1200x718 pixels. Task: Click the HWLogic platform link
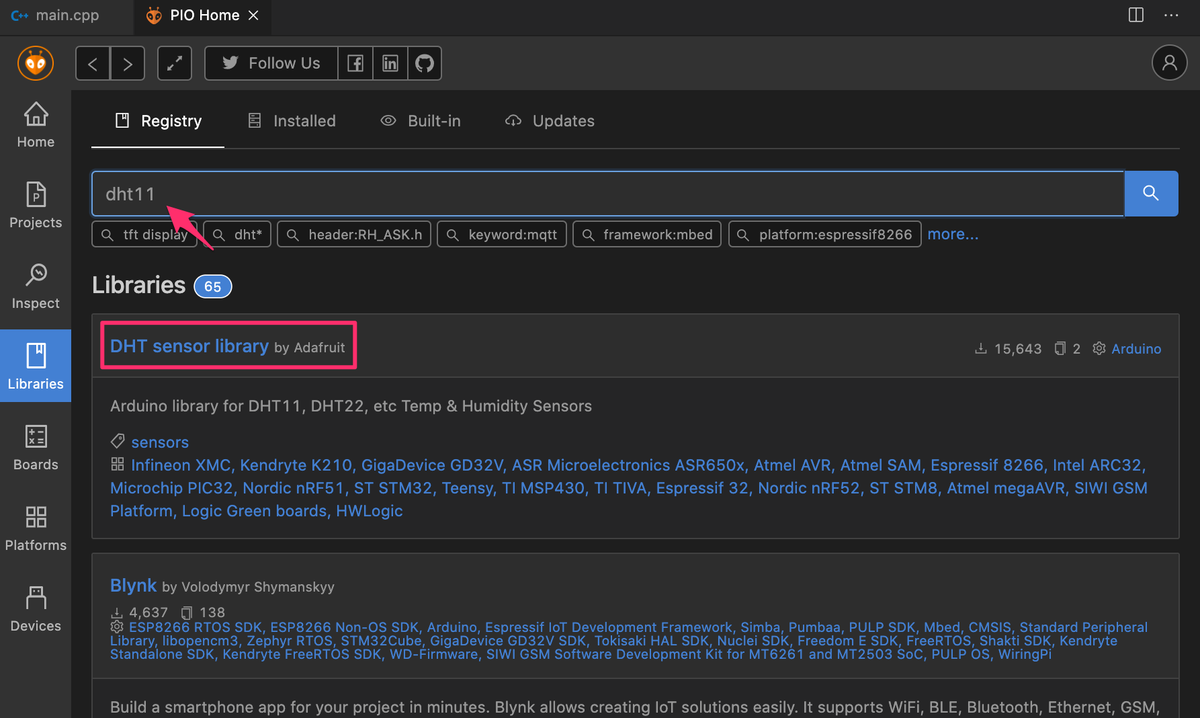click(x=369, y=511)
